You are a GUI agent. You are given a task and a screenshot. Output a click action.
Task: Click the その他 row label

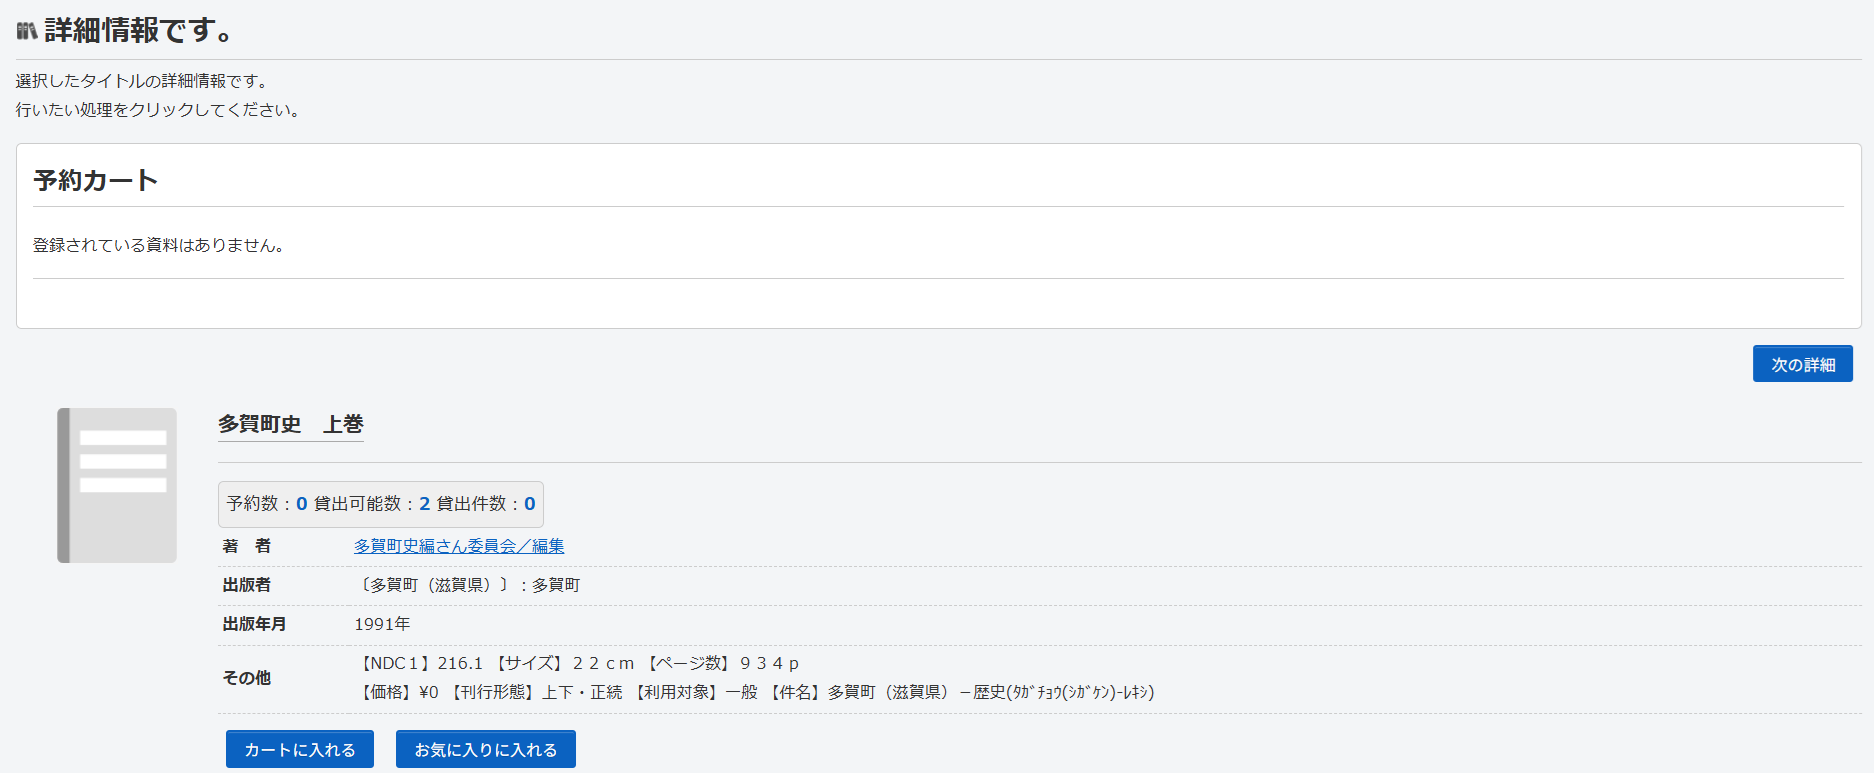coord(246,678)
